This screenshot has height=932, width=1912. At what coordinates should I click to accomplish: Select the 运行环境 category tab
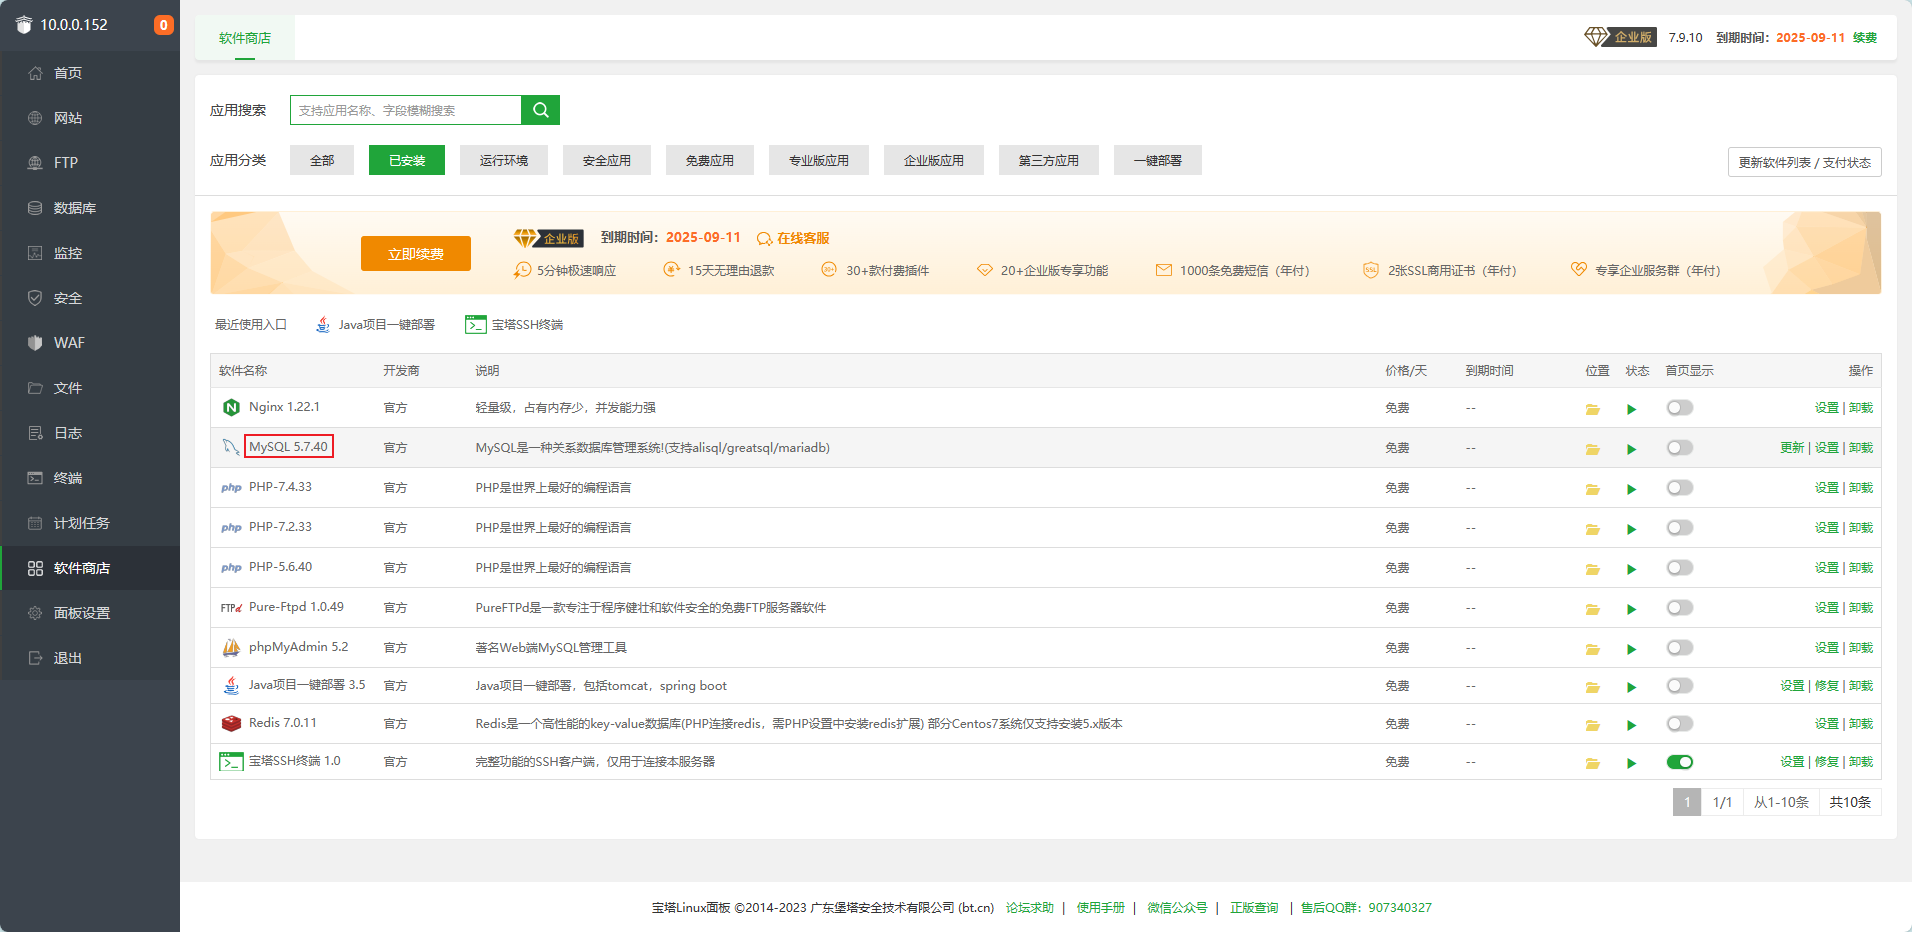point(503,160)
